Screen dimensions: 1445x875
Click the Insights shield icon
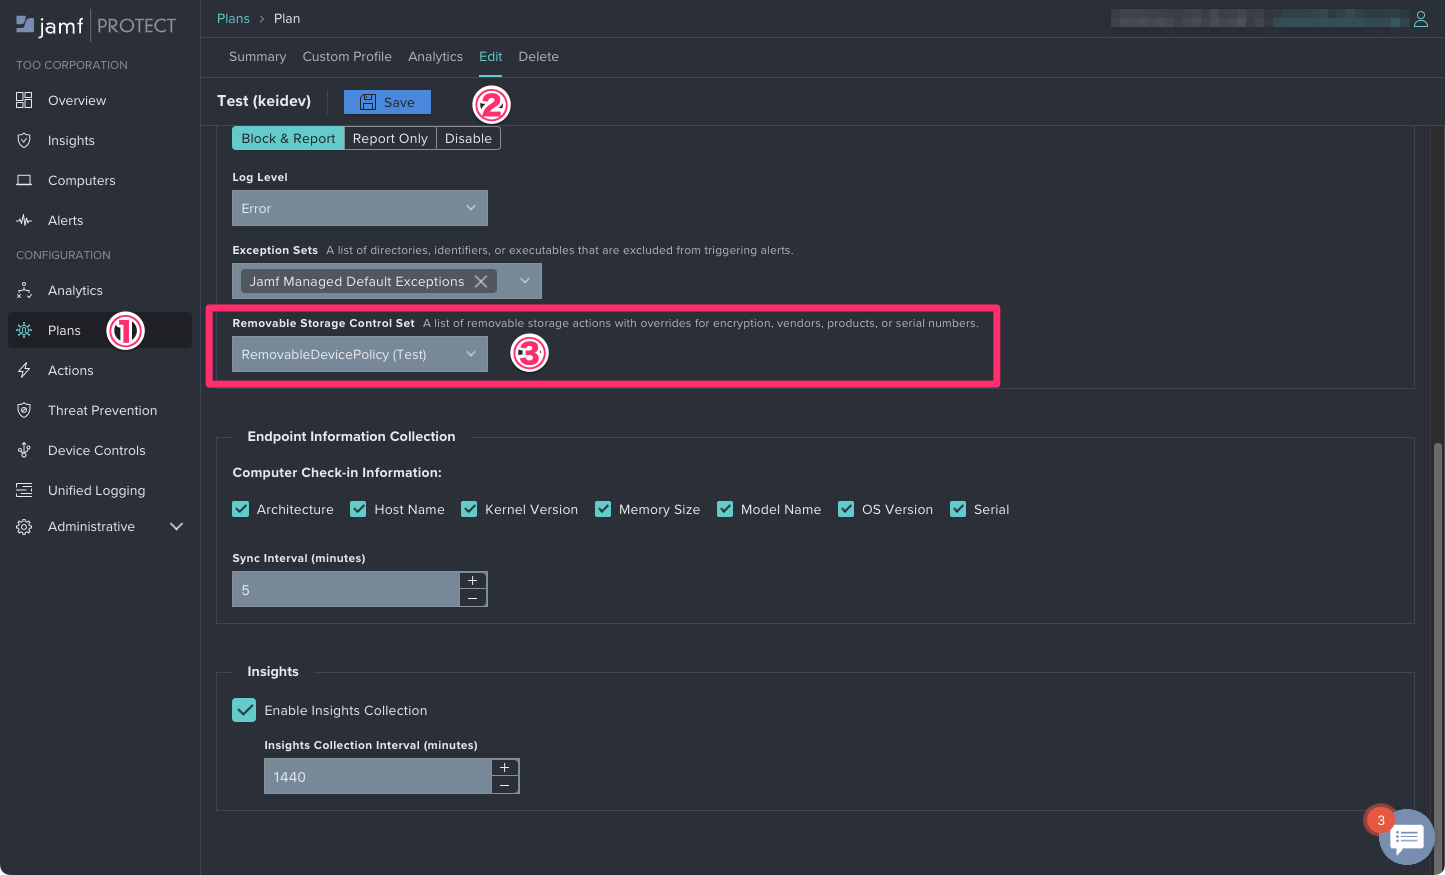click(24, 140)
